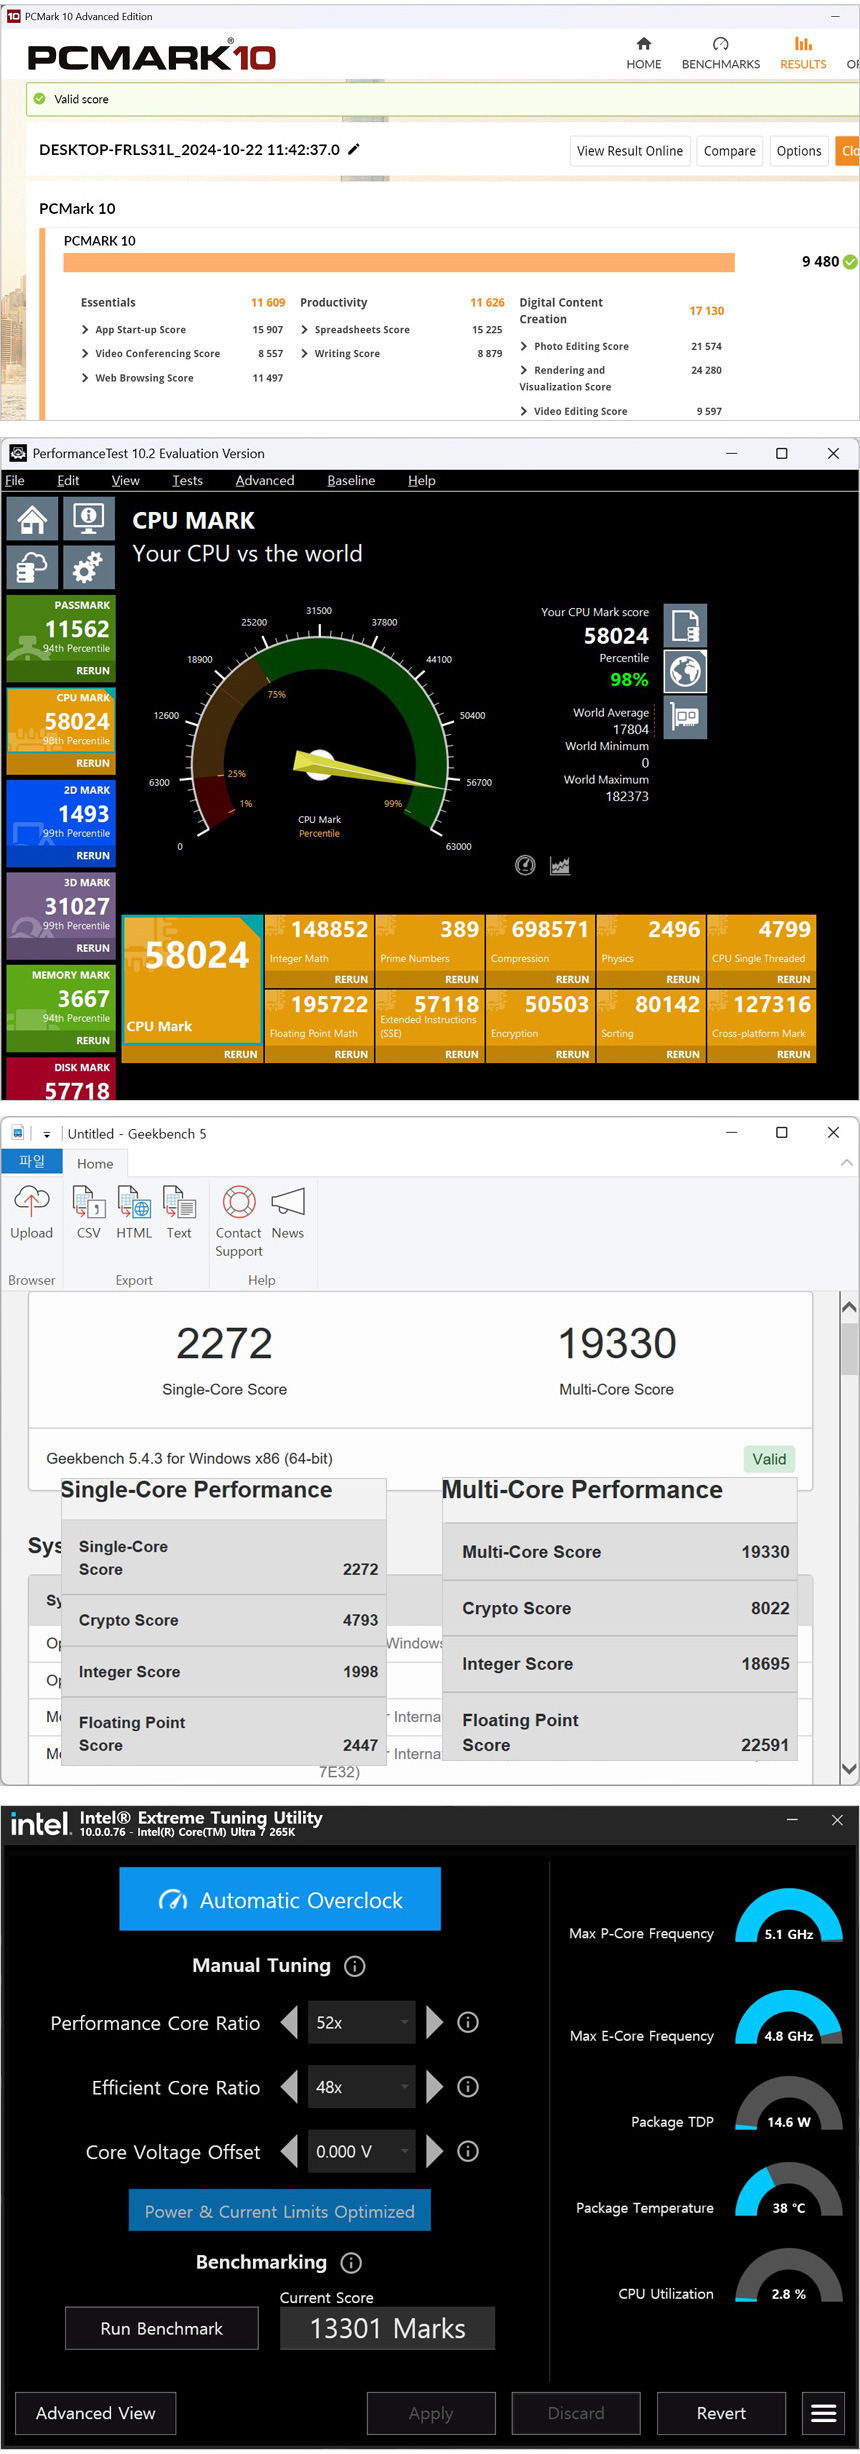Open the PerformanceTest settings gear icon
Screen dimensions: 860x2454
pyautogui.click(x=89, y=567)
